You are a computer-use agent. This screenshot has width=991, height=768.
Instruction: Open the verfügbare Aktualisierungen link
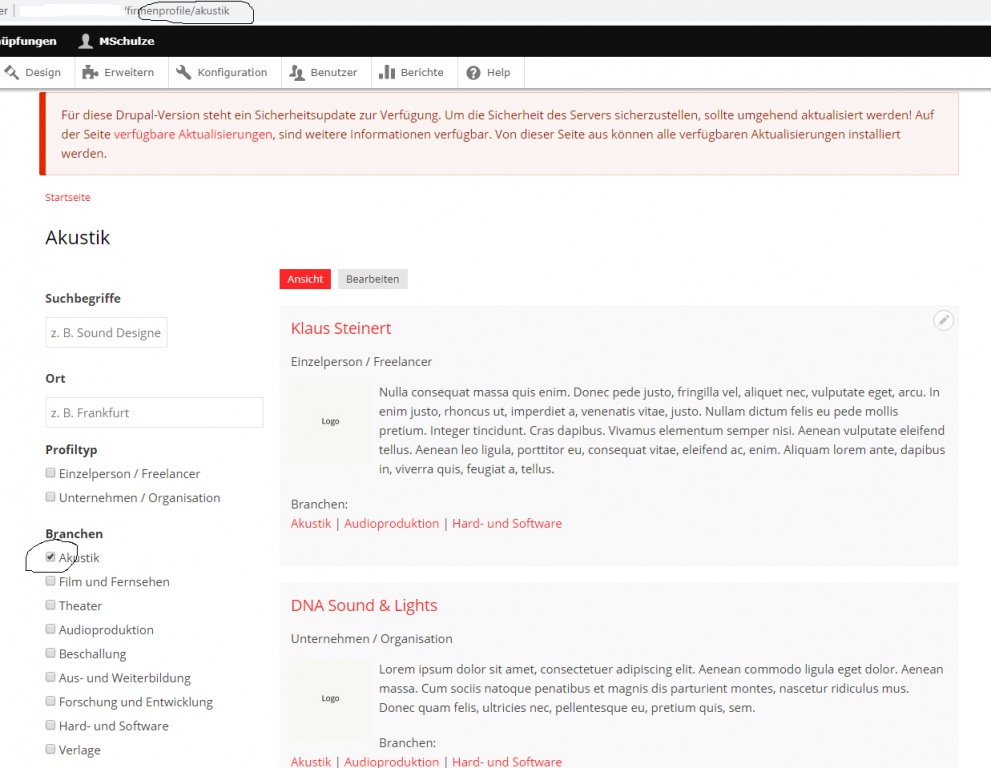(193, 135)
